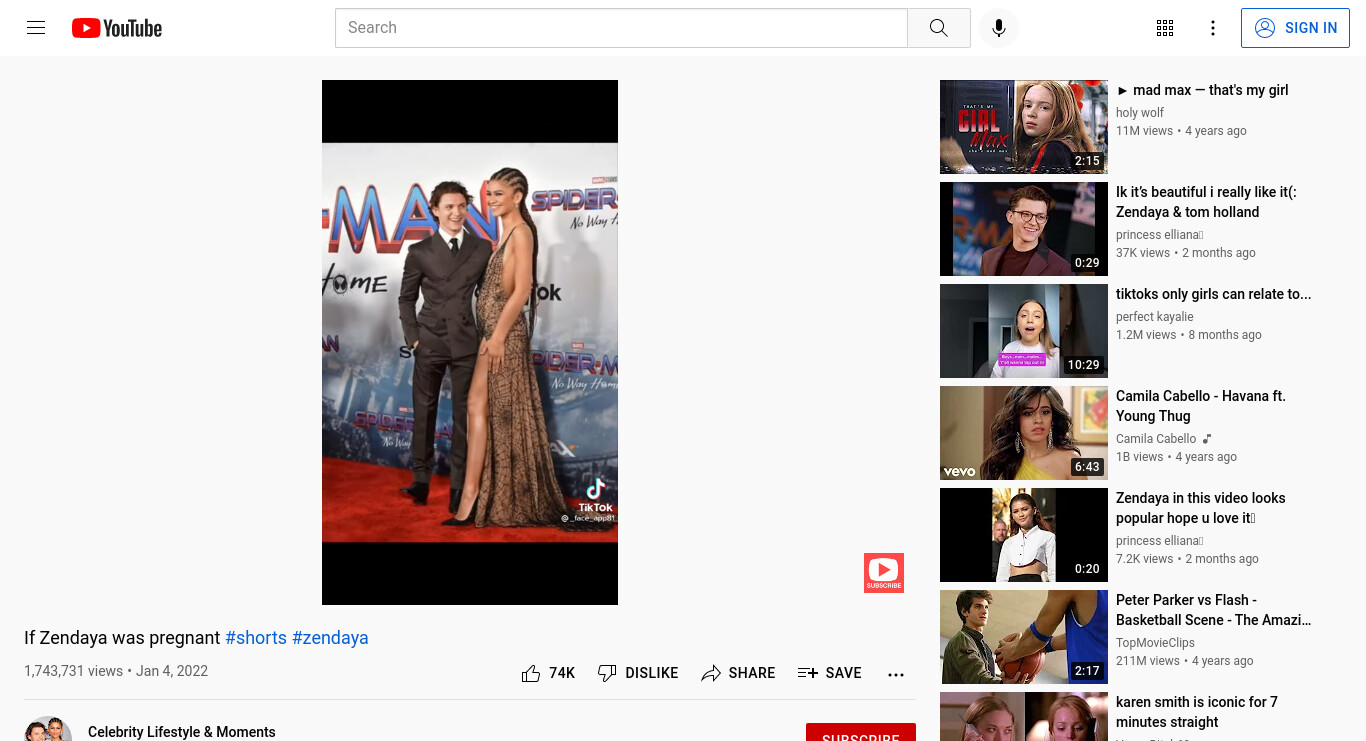Open the Peter Parker vs Flash thumbnail

(x=1024, y=637)
